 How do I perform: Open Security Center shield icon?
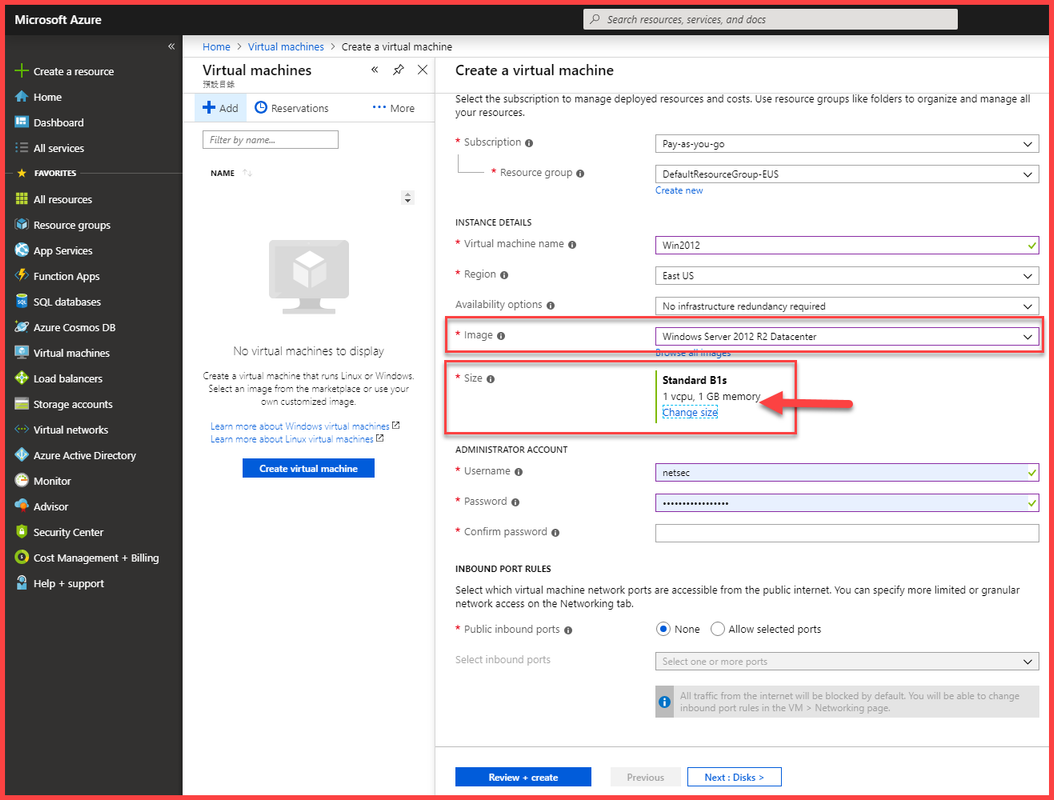point(22,532)
